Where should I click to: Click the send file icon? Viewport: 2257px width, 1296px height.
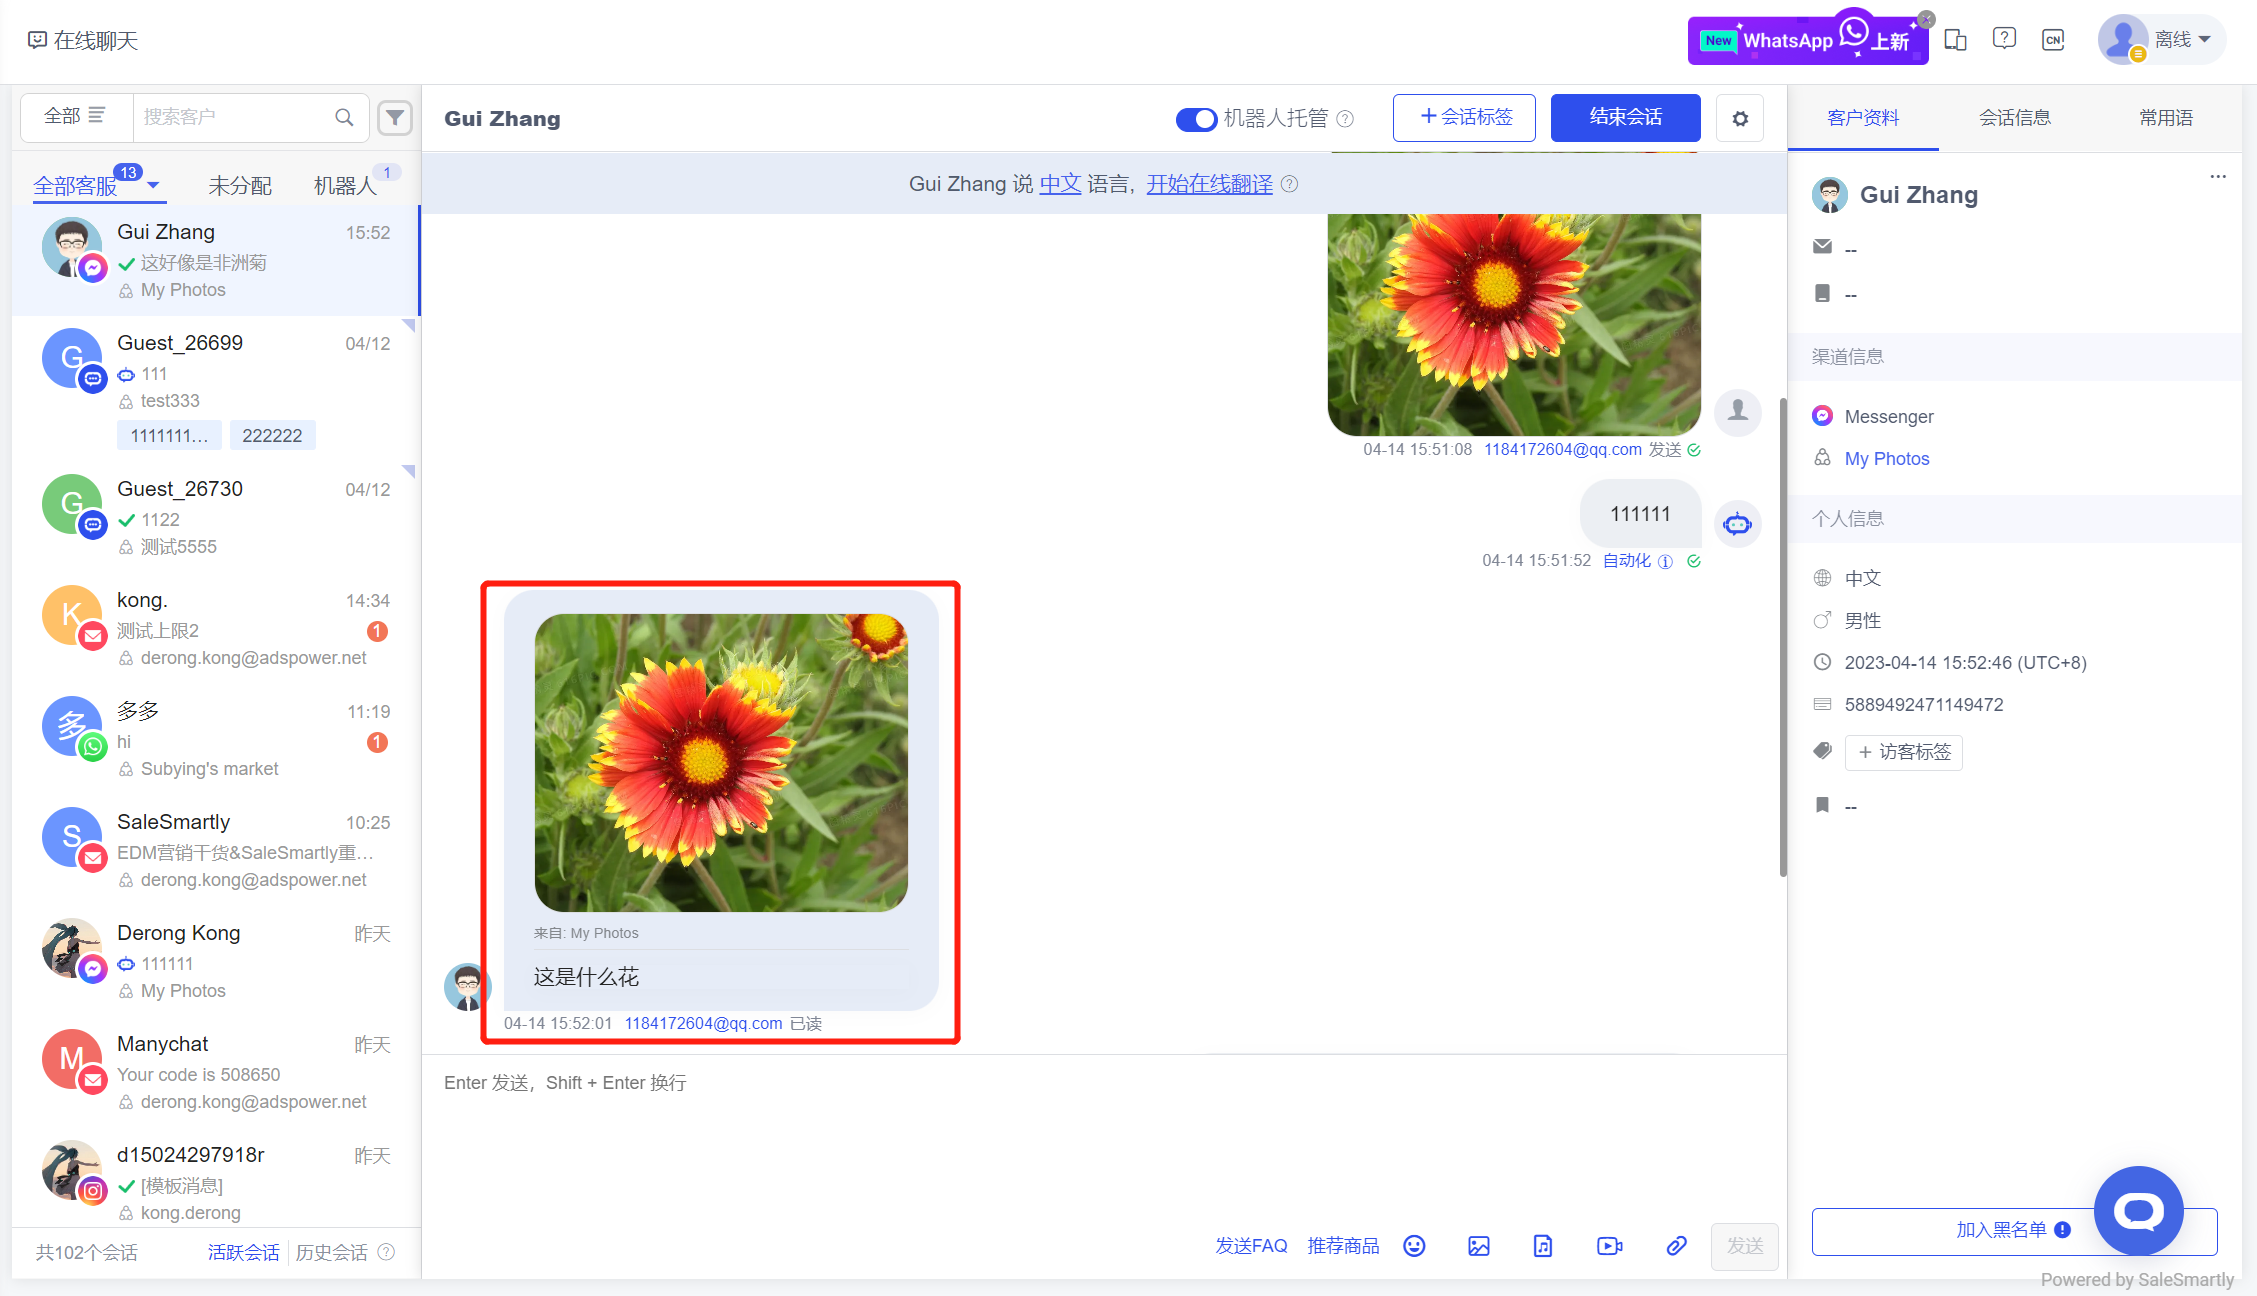[x=1543, y=1246]
